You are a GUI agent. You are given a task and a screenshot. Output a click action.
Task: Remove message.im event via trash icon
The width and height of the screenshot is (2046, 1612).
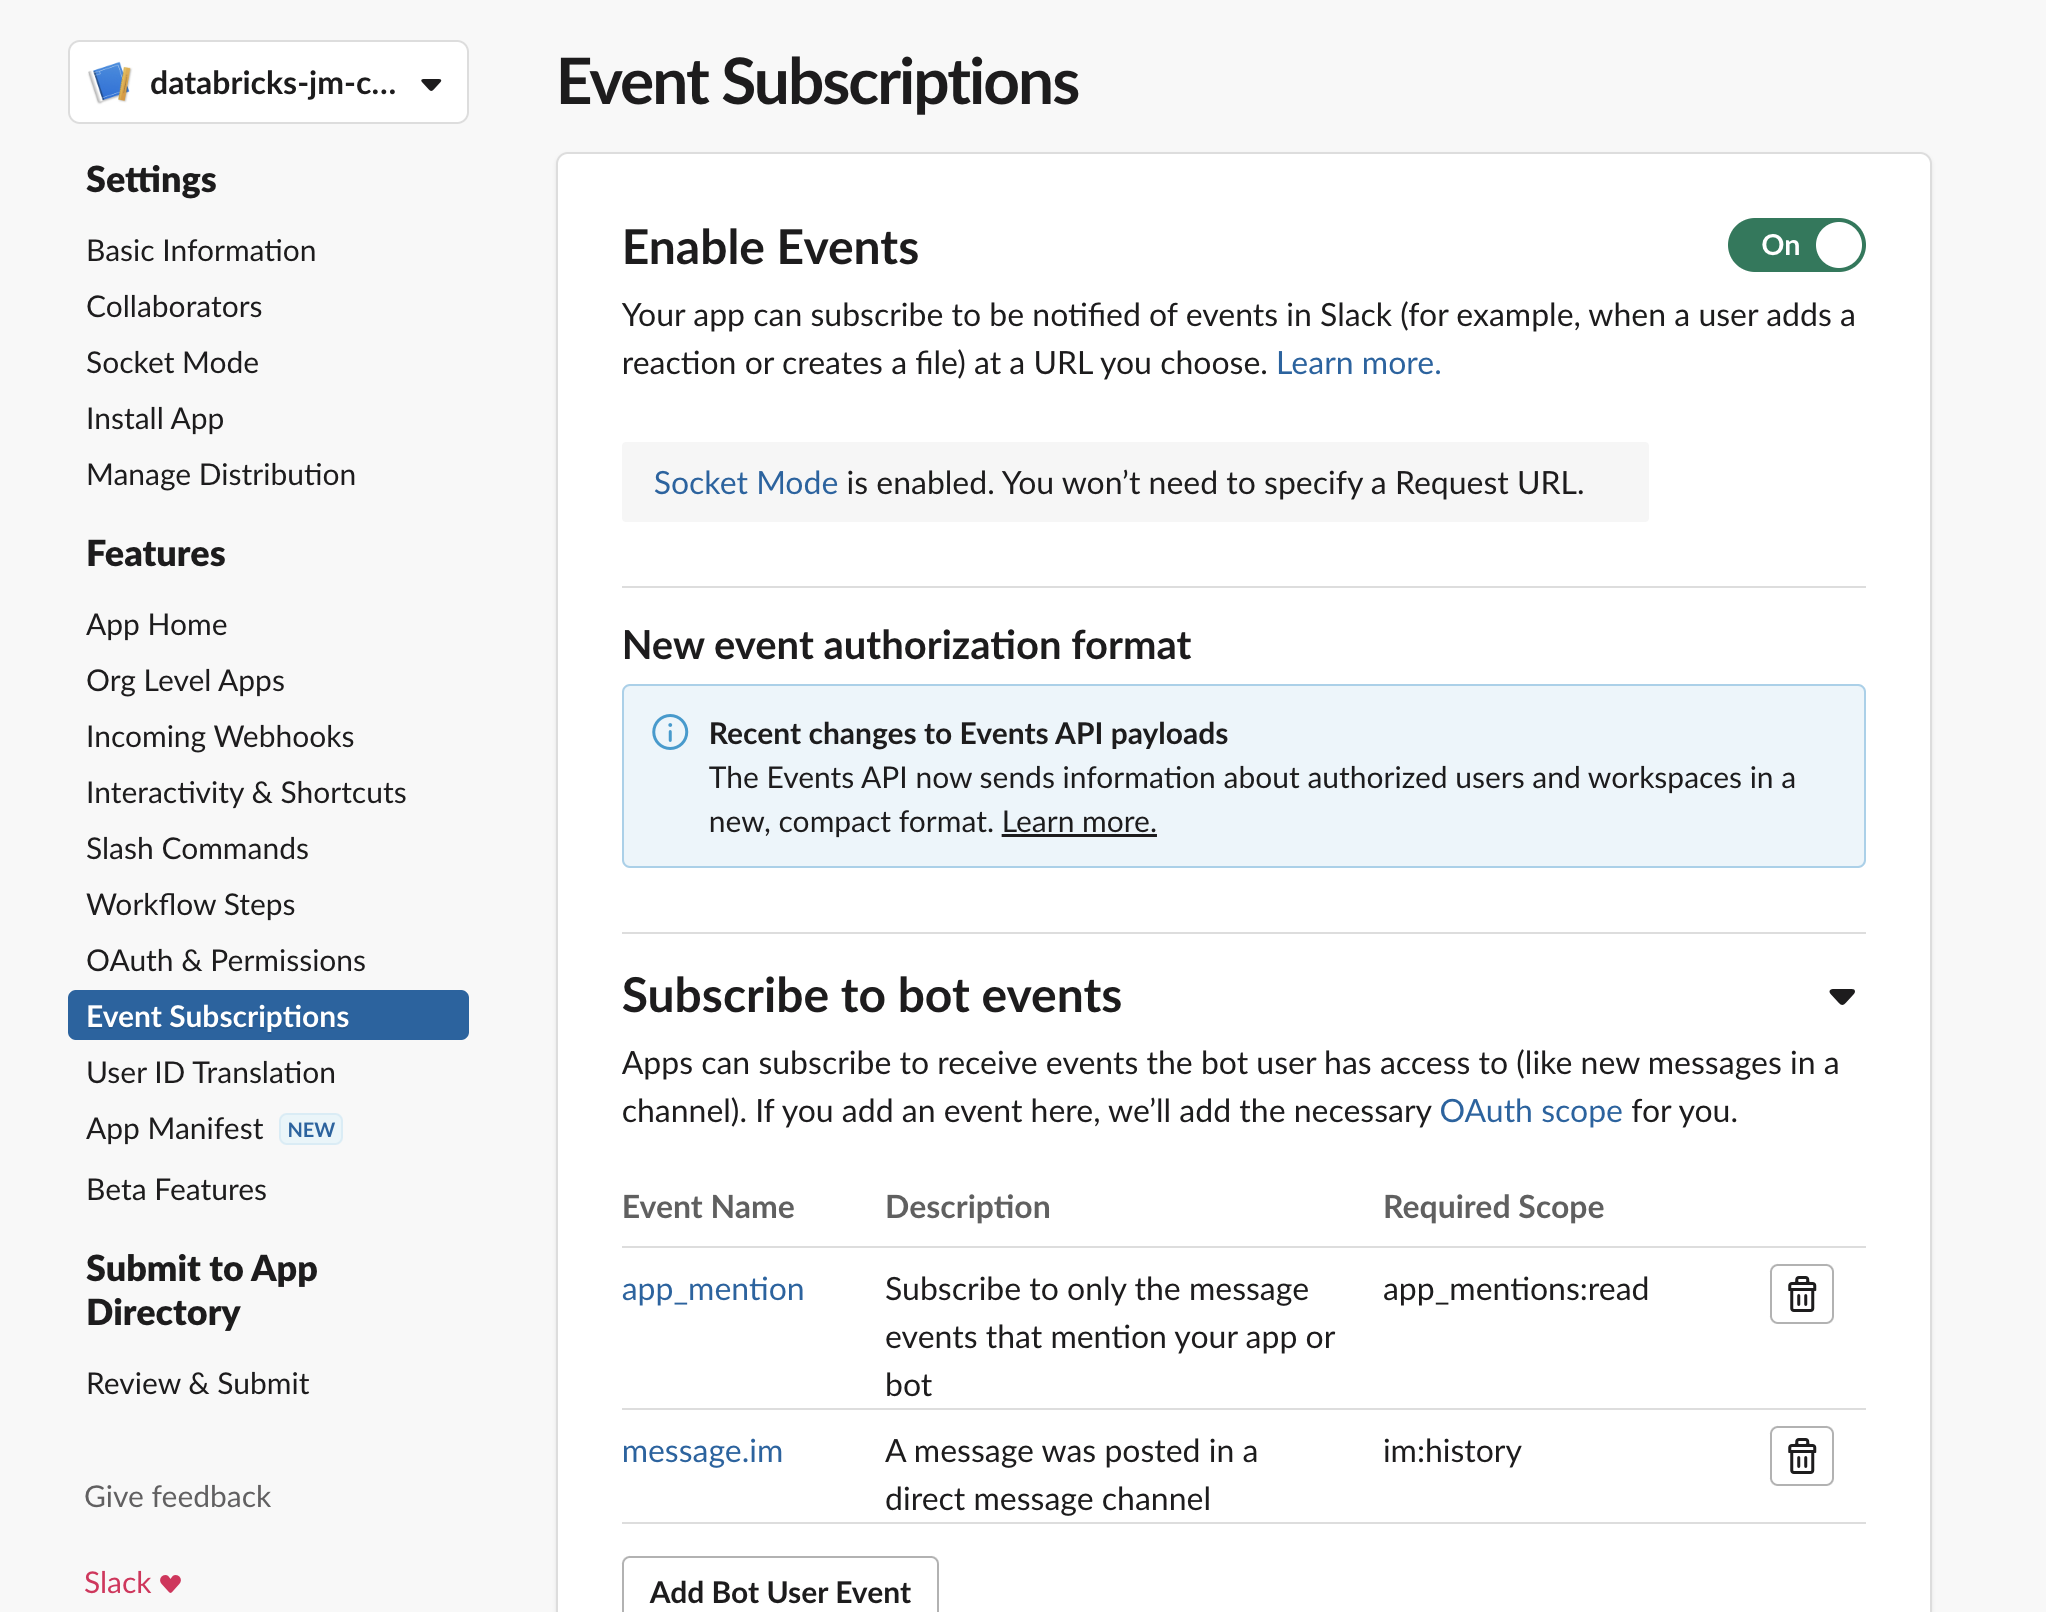(1801, 1456)
